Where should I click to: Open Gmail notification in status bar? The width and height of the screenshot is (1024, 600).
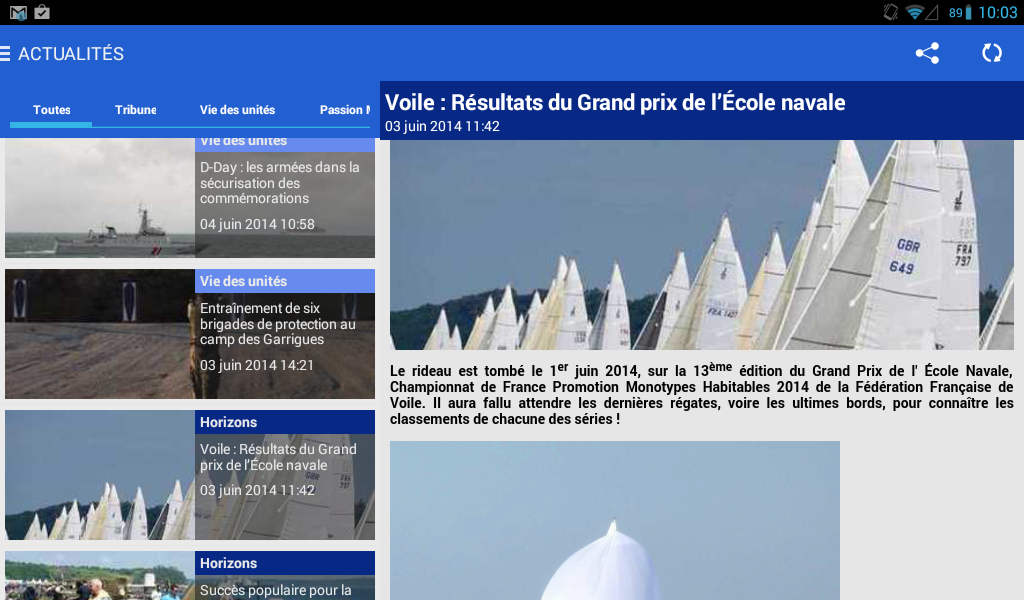(18, 12)
